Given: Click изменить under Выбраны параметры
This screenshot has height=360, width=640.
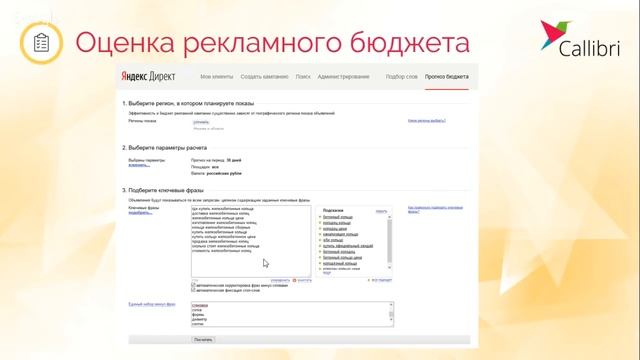Looking at the screenshot, I should point(139,165).
